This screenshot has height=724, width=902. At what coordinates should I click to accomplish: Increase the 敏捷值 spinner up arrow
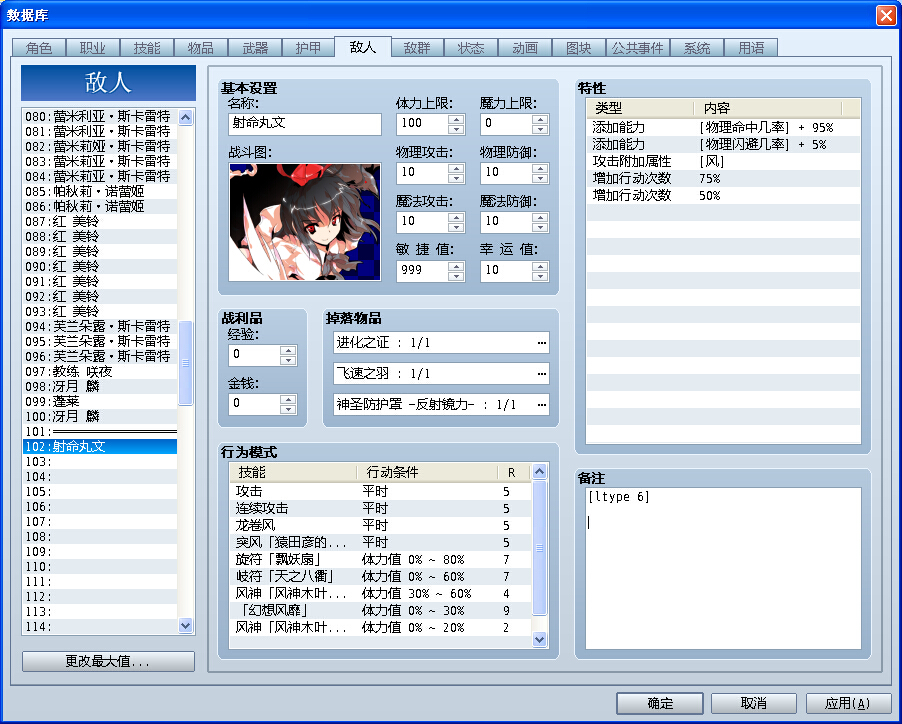(x=456, y=266)
